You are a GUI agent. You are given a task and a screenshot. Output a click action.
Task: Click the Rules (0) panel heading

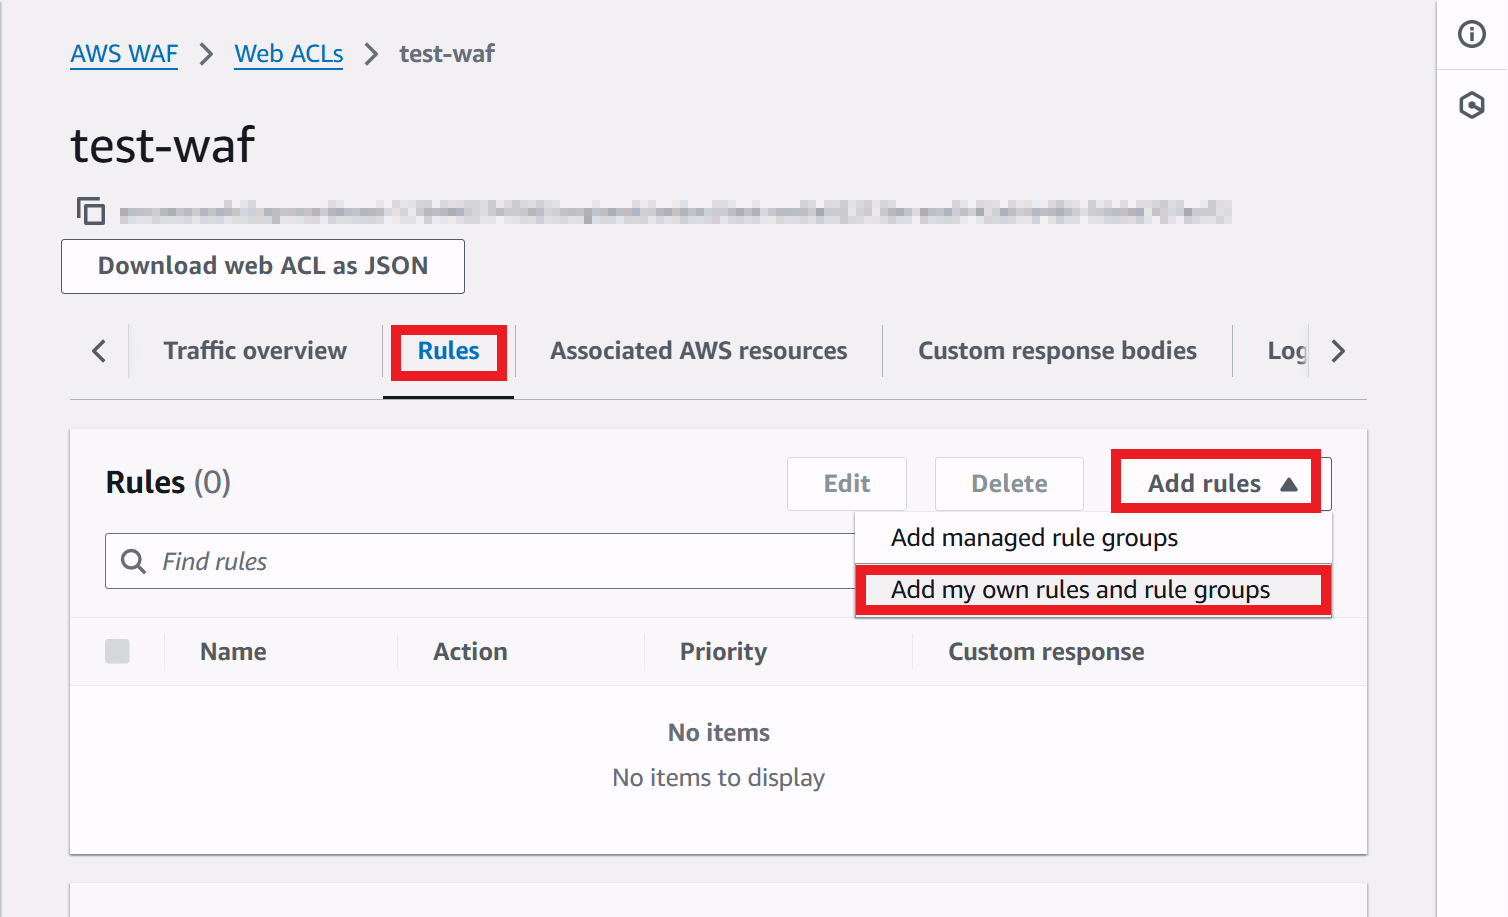(168, 483)
